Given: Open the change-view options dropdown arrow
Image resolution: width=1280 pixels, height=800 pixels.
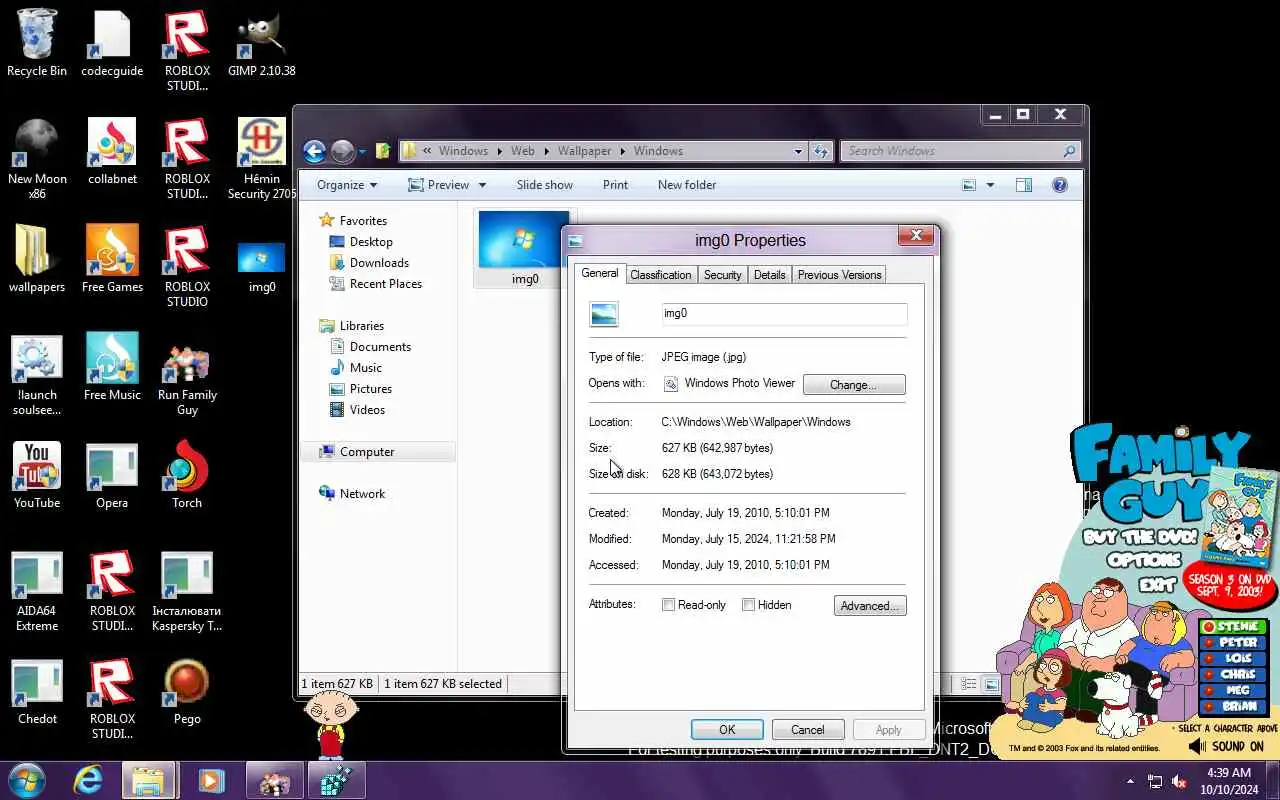Looking at the screenshot, I should pos(990,185).
